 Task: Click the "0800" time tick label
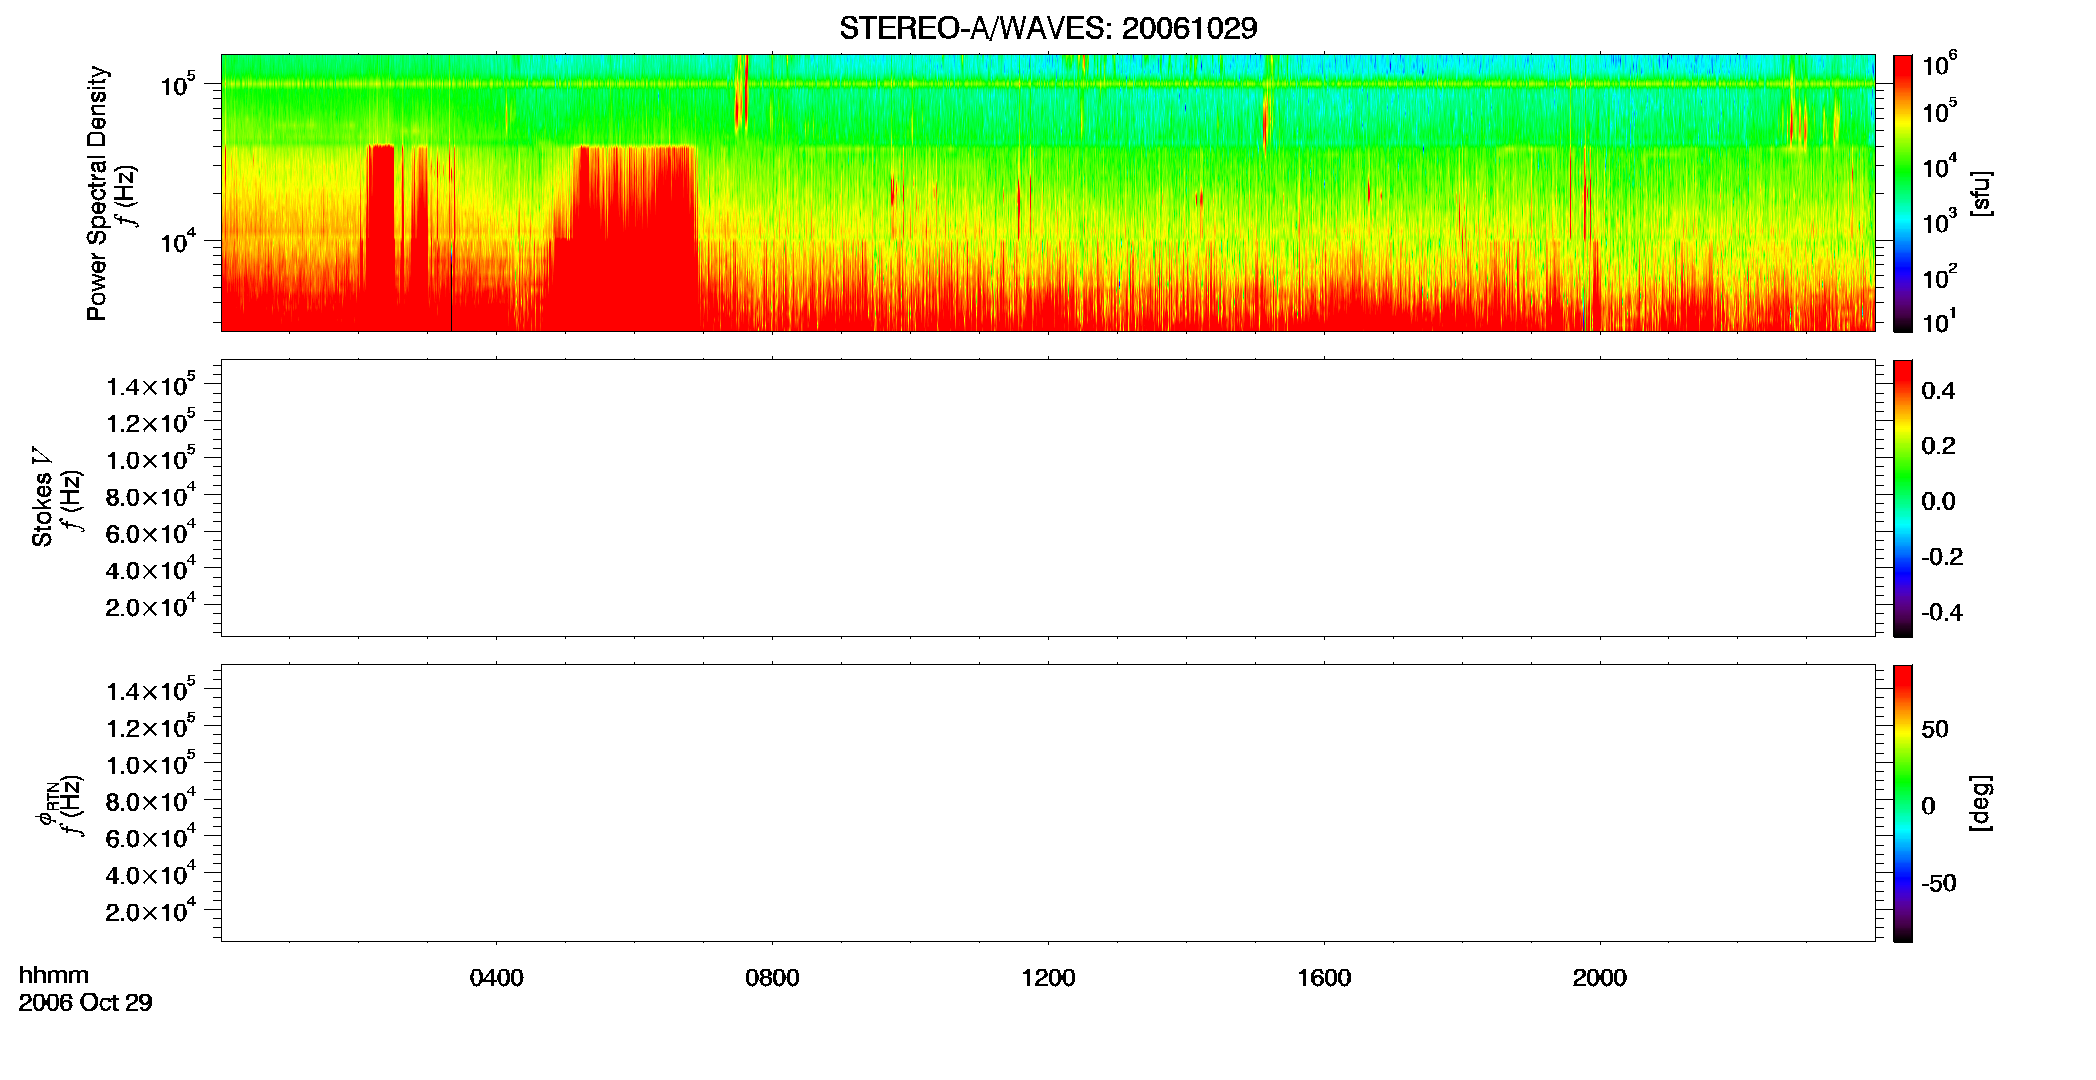pos(772,978)
